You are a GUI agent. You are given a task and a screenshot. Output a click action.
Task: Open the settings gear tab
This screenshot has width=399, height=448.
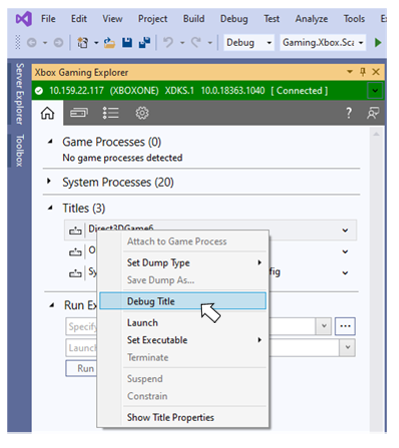[142, 113]
